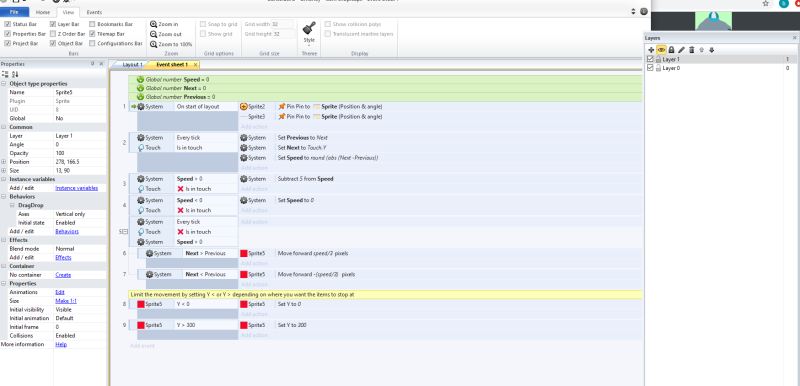The width and height of the screenshot is (800, 386).
Task: Open the Effects add/edit link
Action: (x=63, y=258)
